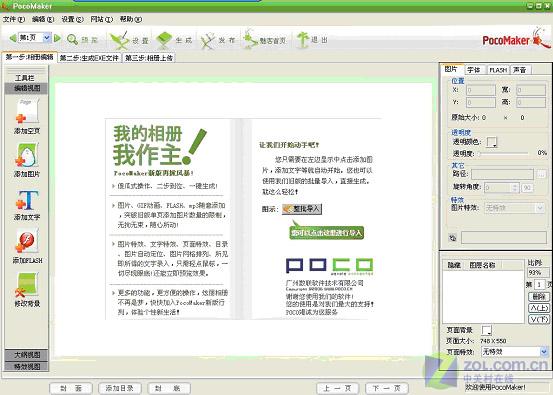Select the FLASH properties tab
The image size is (553, 395).
click(x=498, y=70)
